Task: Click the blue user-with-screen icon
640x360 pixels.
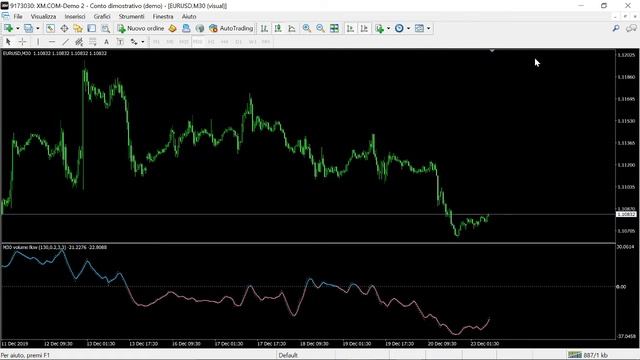Action: 186,28
